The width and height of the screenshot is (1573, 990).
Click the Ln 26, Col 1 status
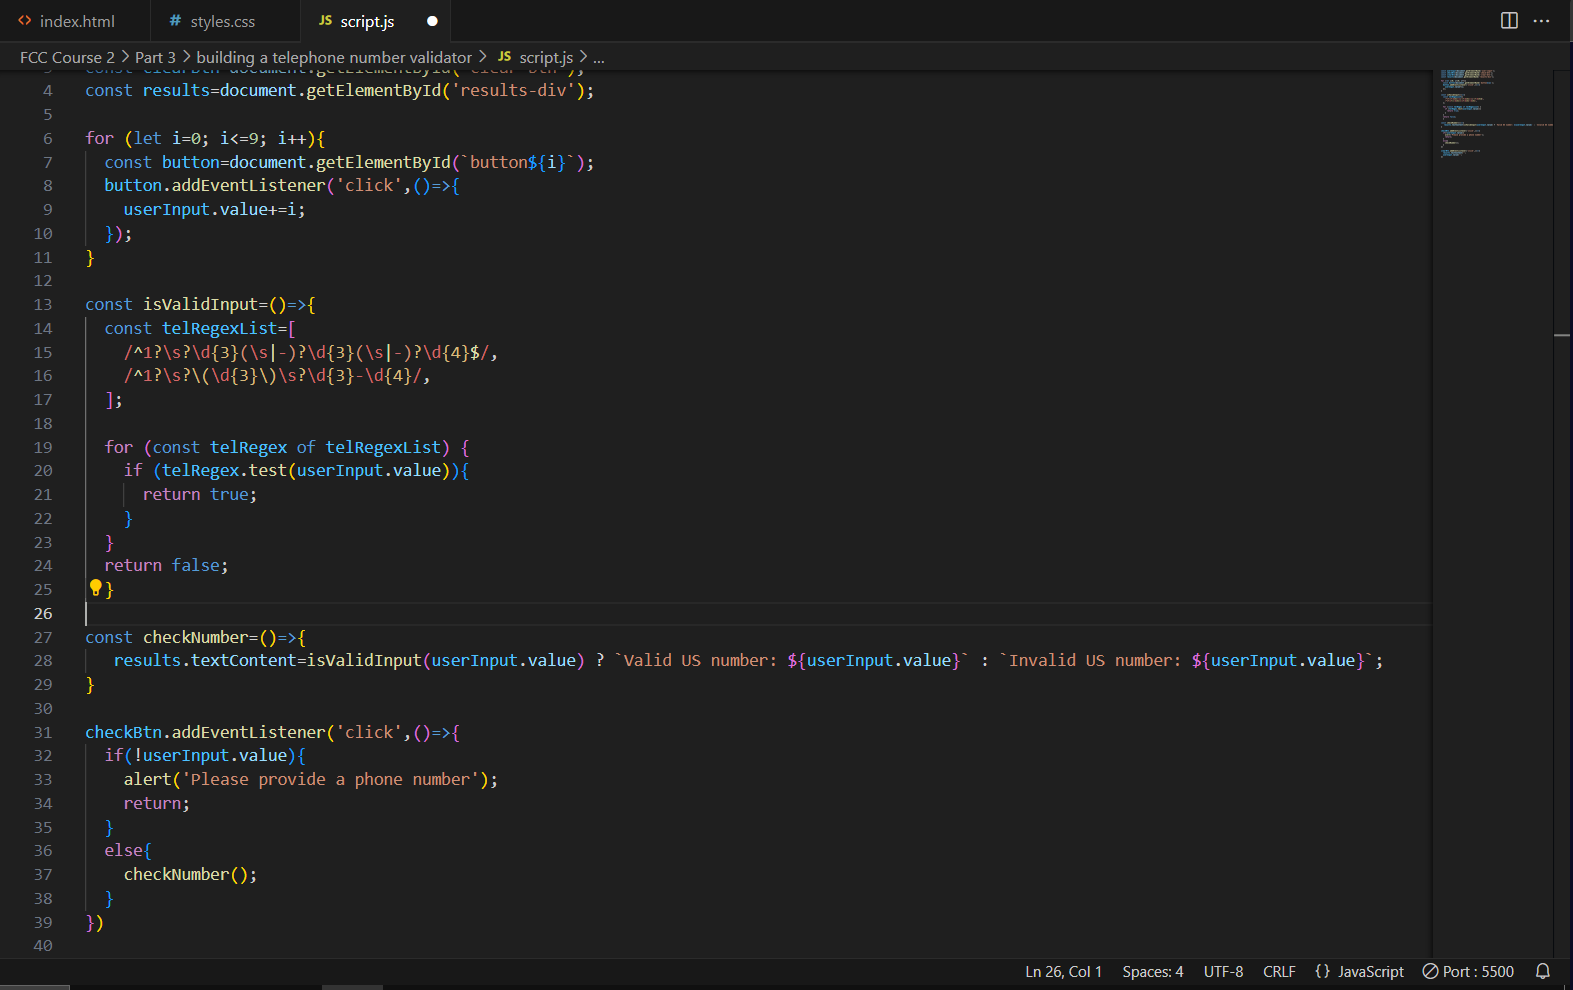pos(1063,971)
